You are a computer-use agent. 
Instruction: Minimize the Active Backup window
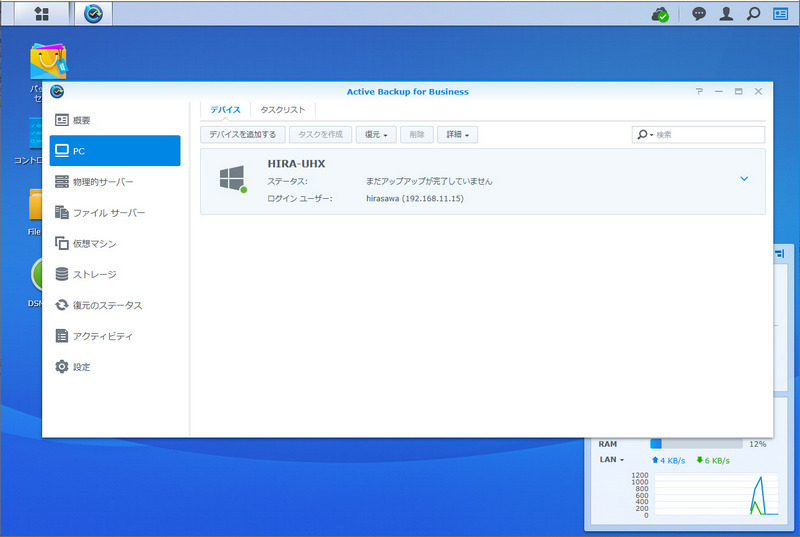pos(719,91)
